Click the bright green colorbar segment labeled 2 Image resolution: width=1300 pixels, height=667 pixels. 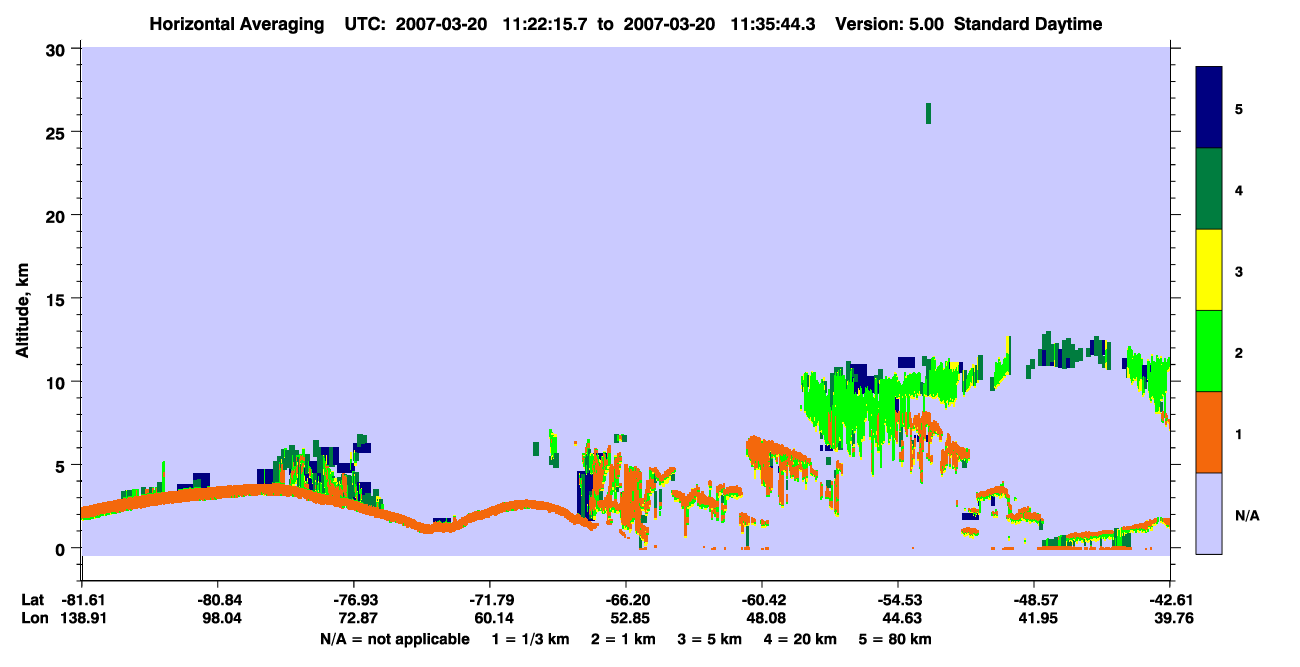coord(1209,351)
